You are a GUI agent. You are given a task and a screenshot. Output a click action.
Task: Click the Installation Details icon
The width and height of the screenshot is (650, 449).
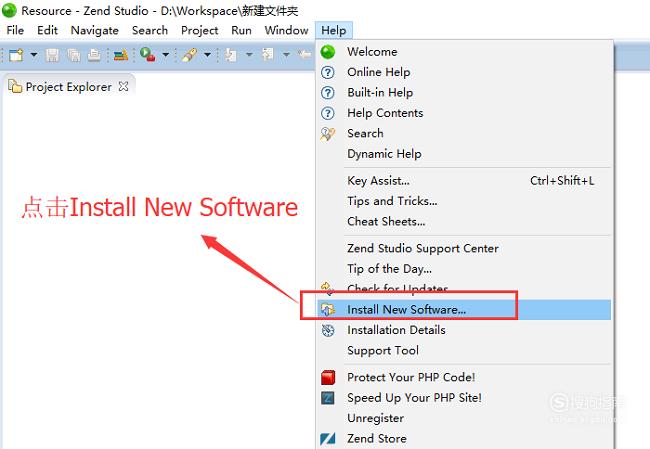[x=328, y=330]
